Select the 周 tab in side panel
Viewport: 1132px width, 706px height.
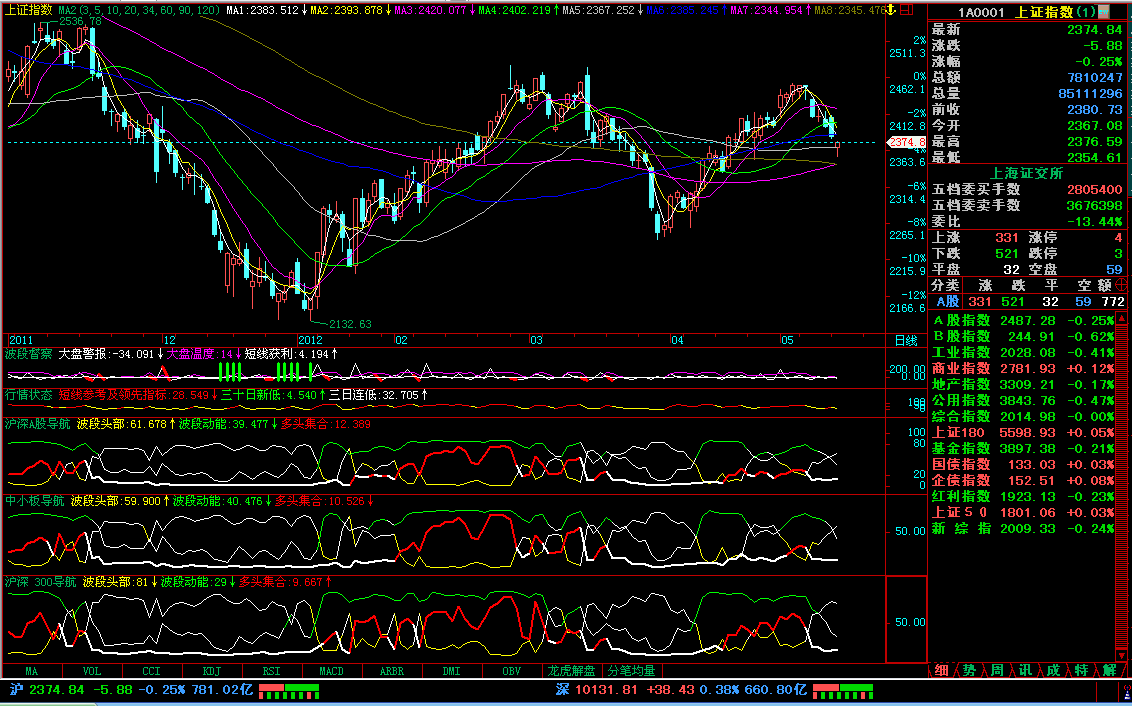[997, 671]
